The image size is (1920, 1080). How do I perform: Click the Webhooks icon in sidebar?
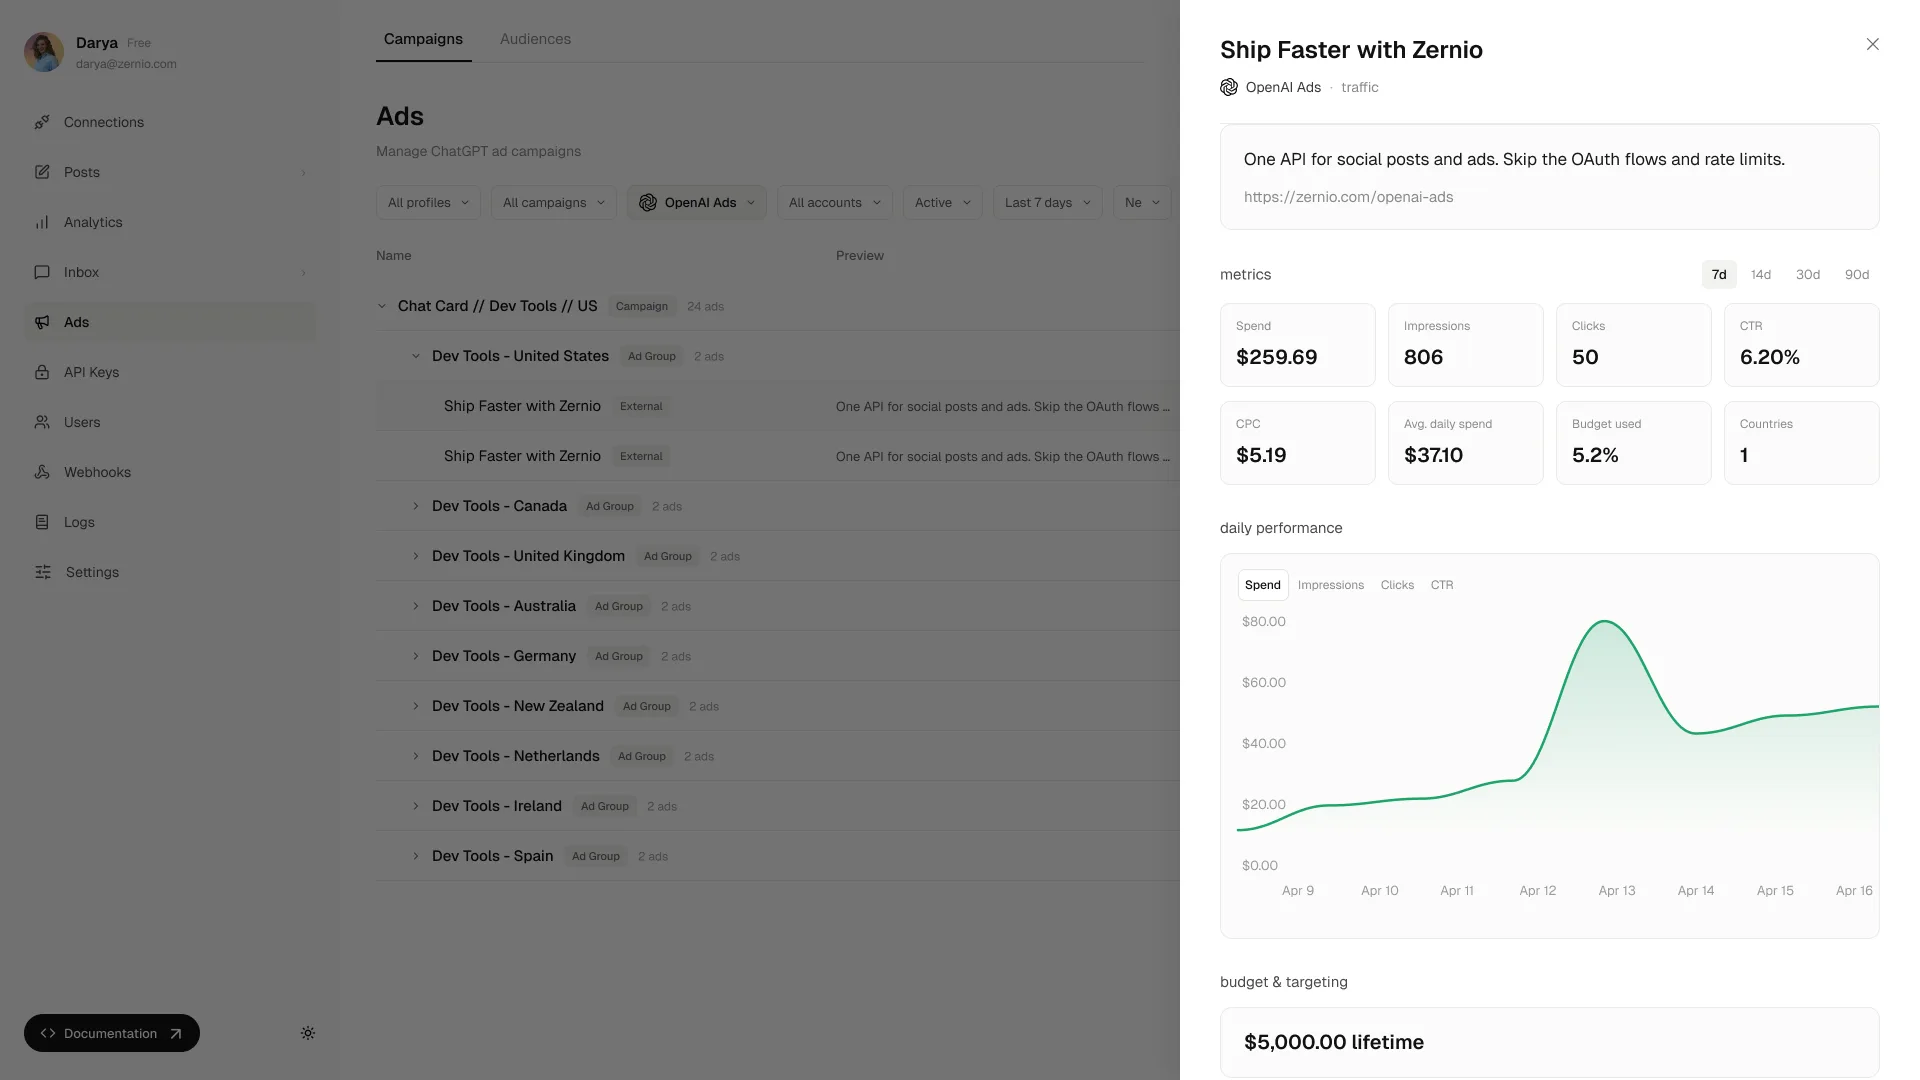click(42, 472)
